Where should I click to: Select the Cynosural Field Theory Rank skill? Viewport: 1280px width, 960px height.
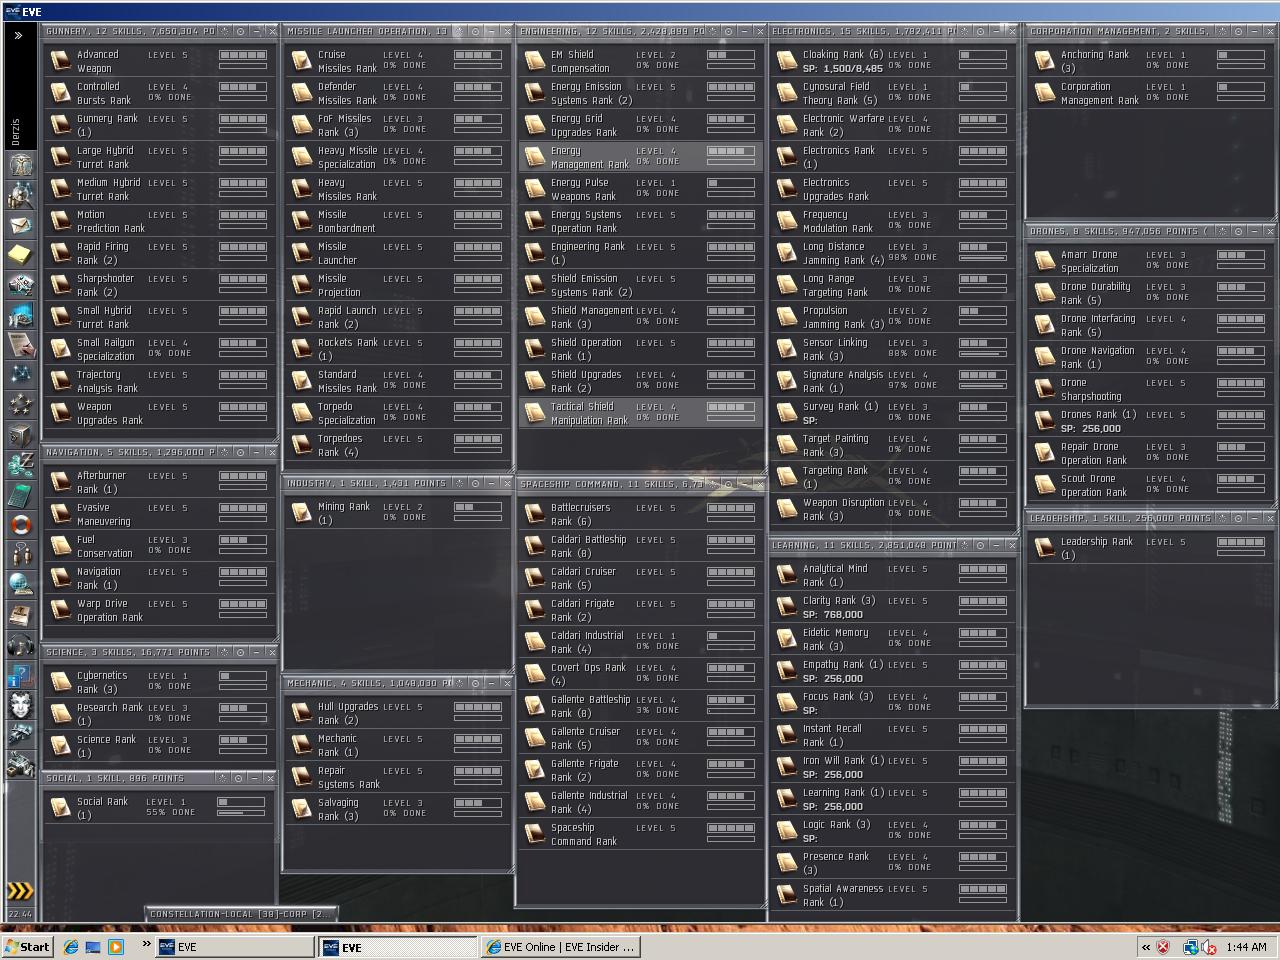coord(893,93)
